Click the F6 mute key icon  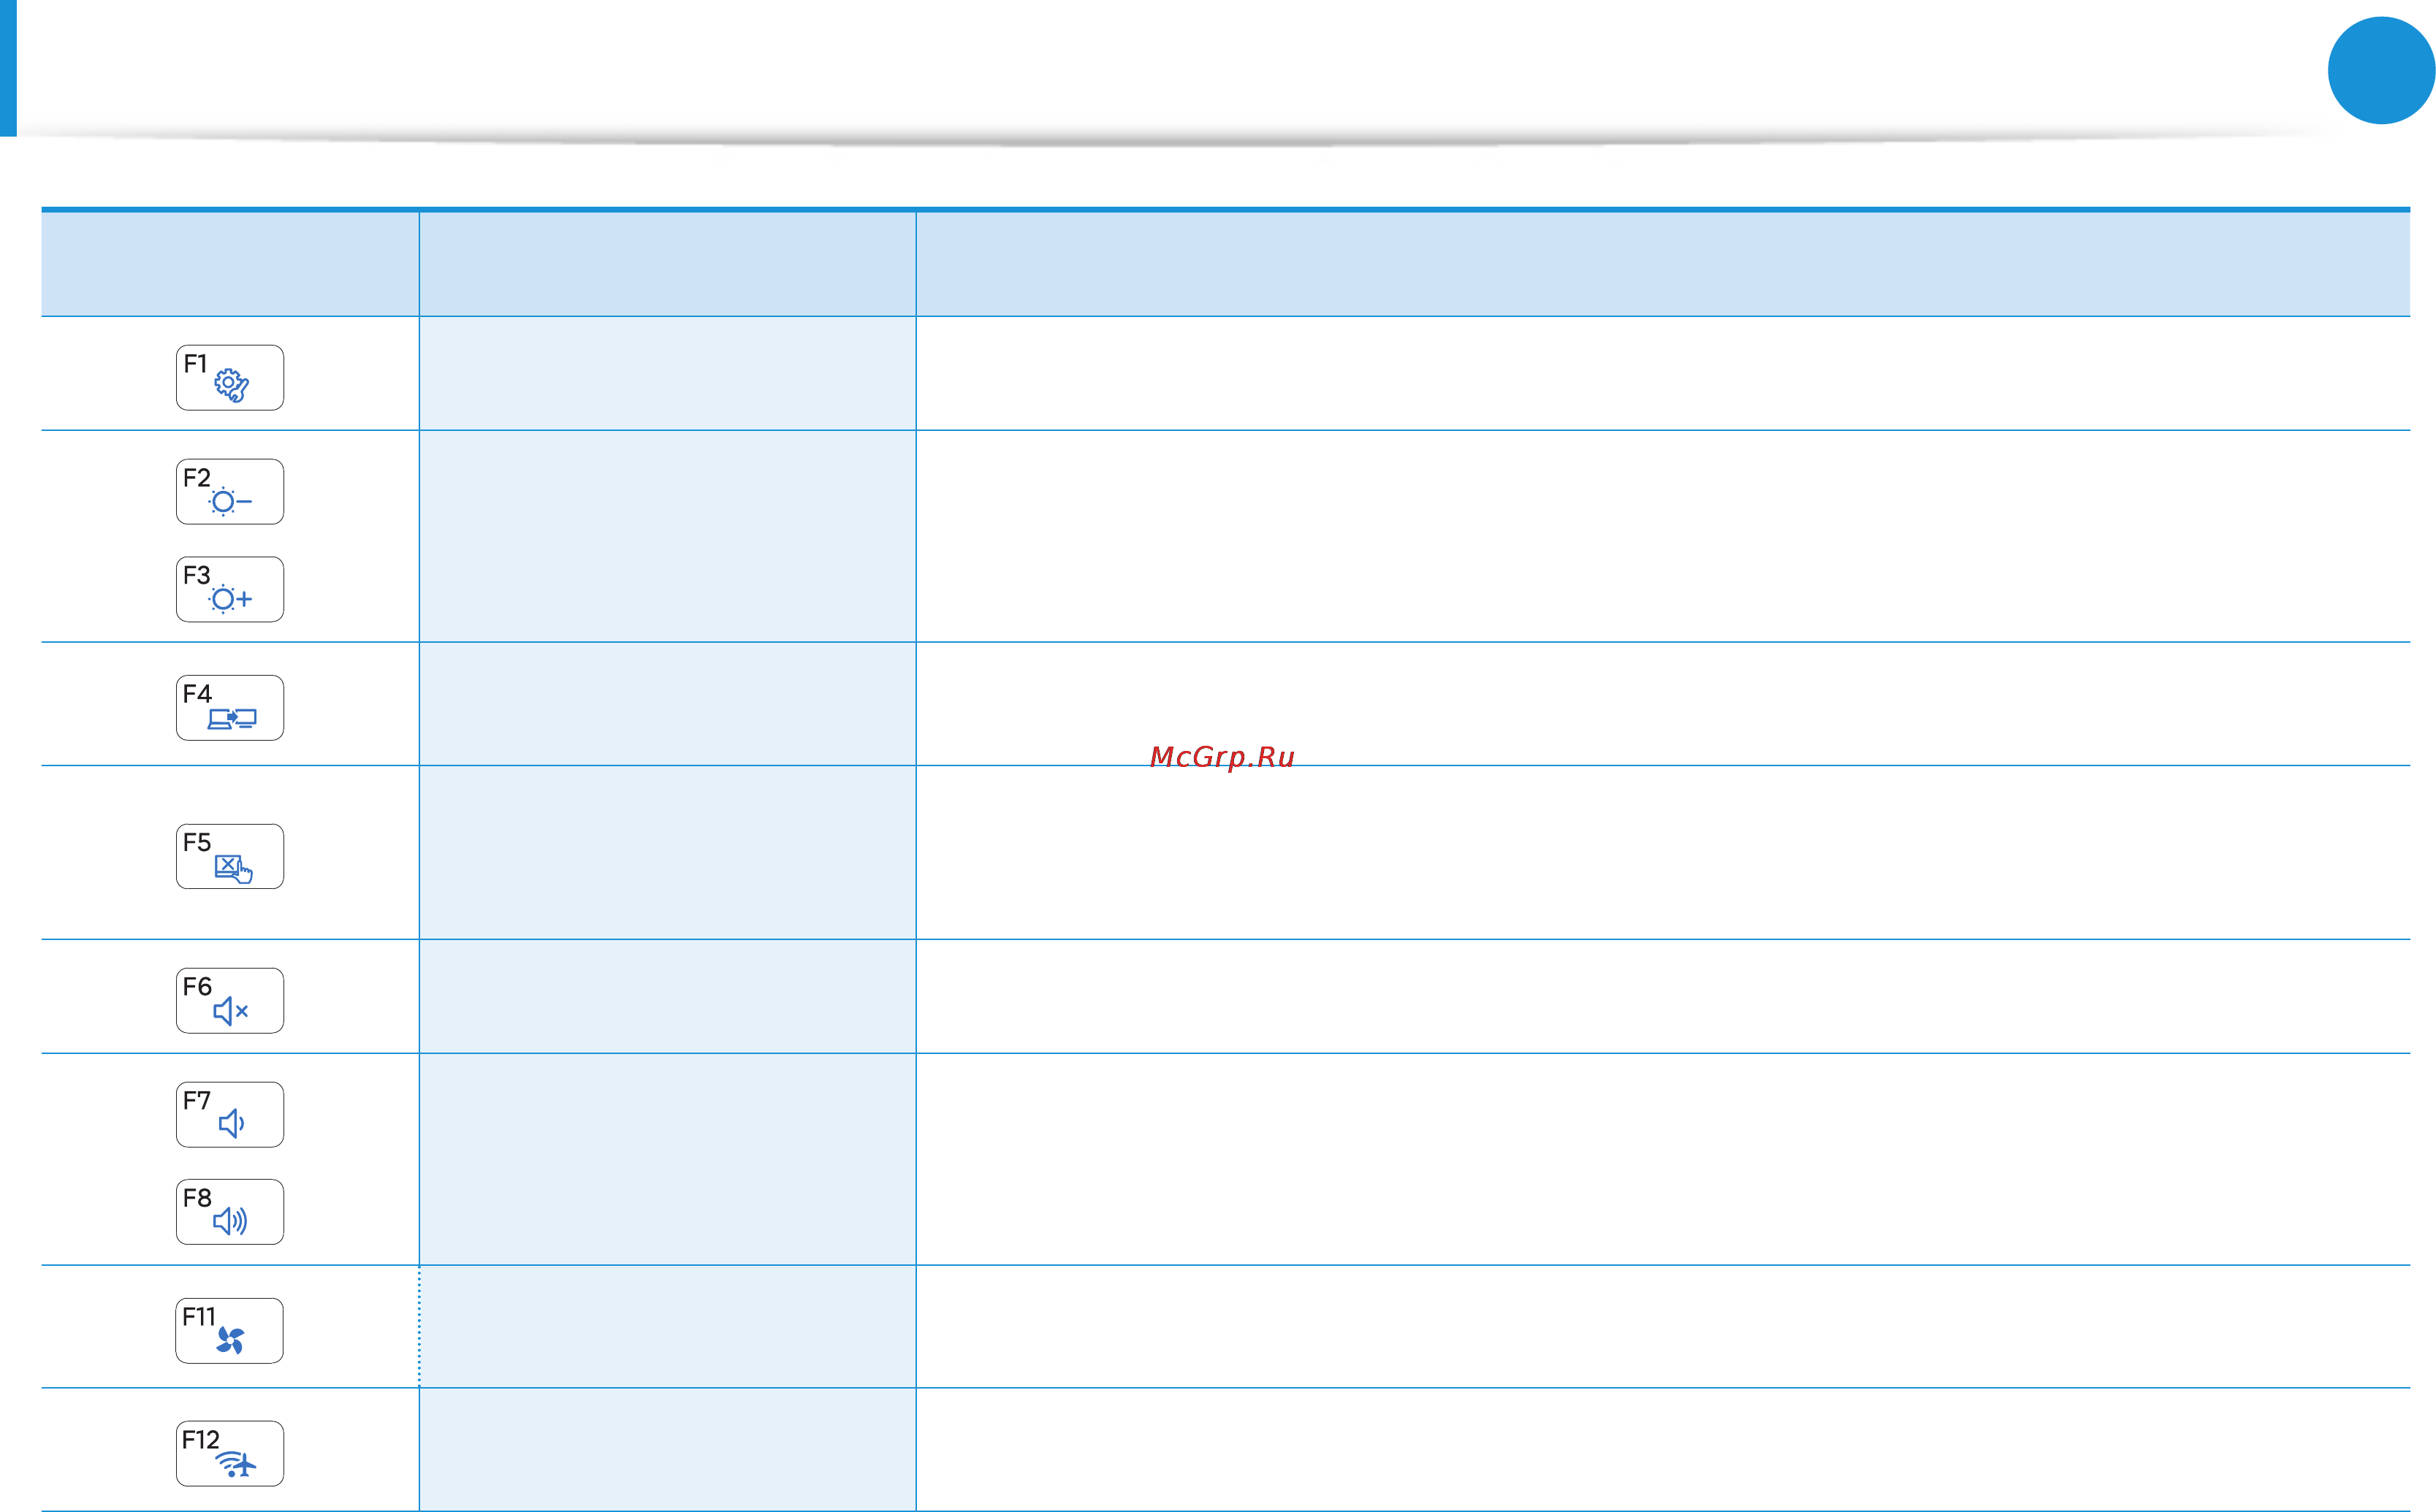click(230, 1001)
